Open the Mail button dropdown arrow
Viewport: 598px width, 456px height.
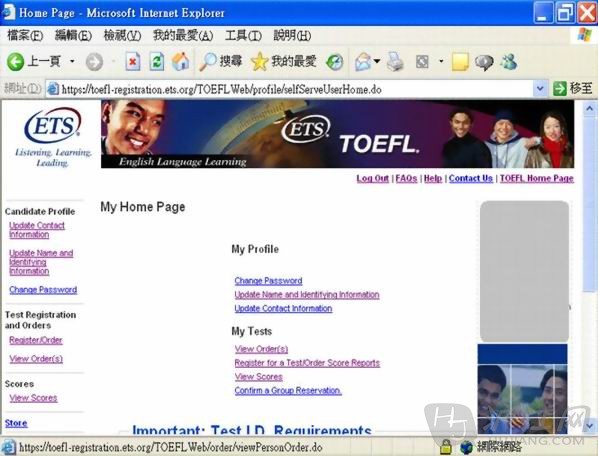377,61
